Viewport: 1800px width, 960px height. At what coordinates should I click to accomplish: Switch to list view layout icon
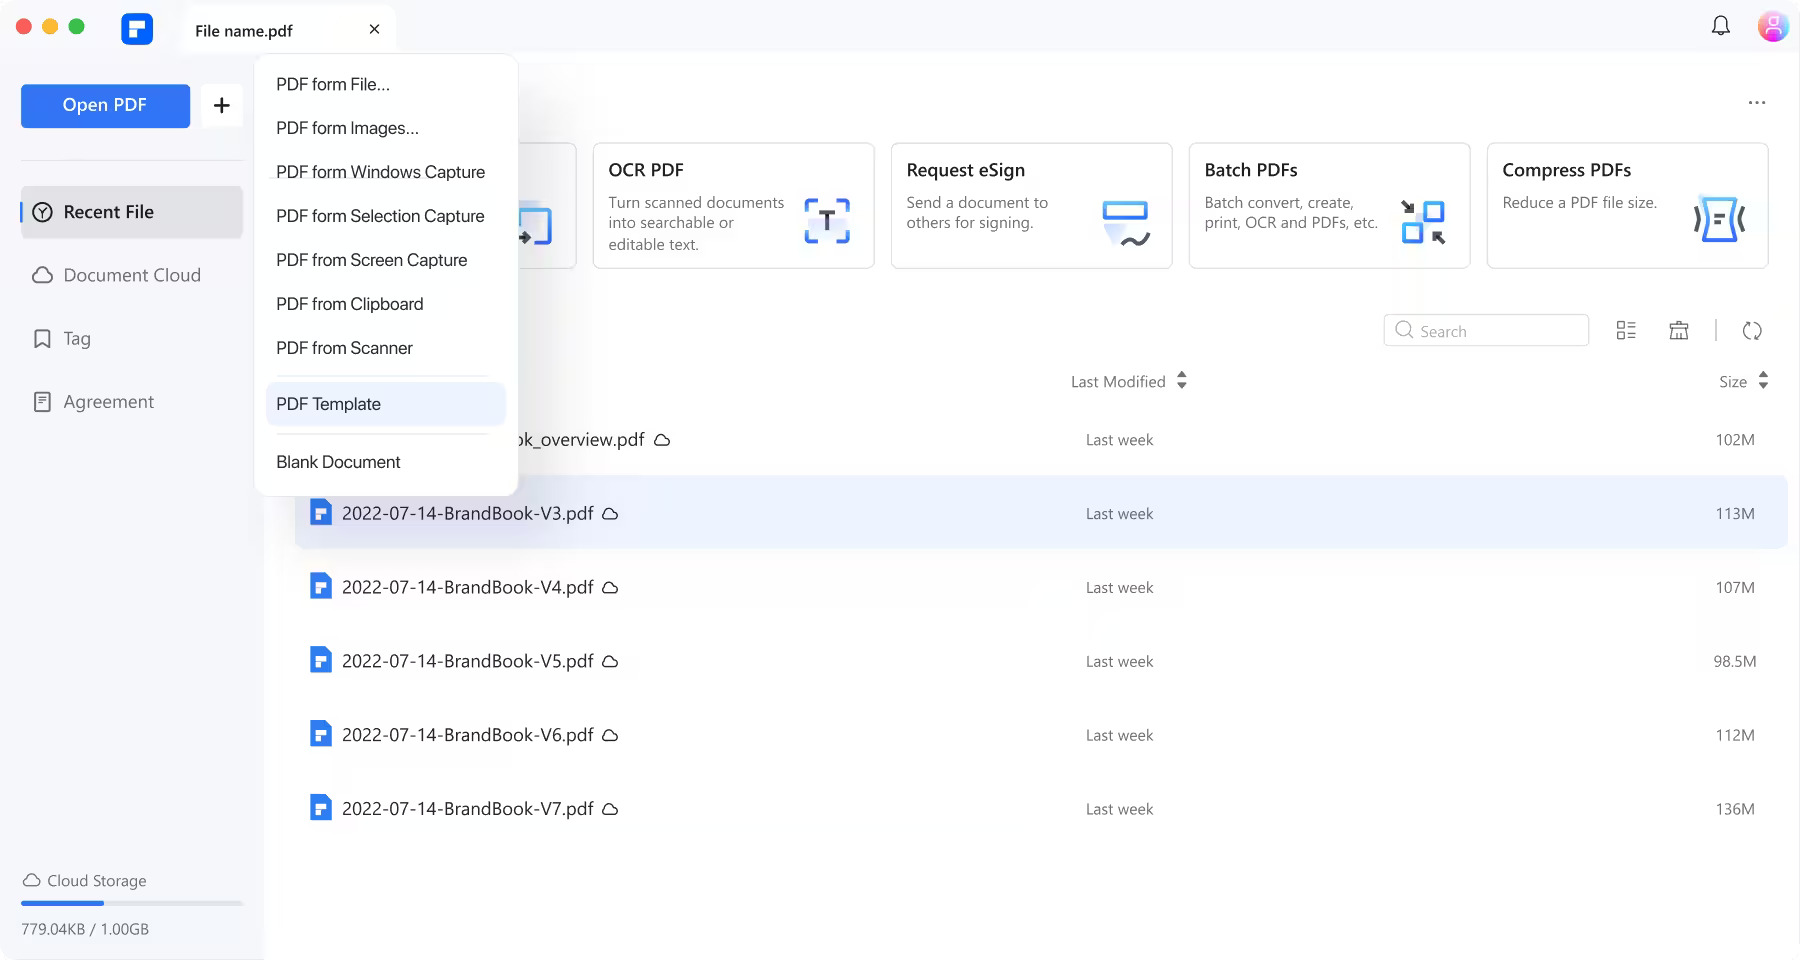tap(1626, 331)
